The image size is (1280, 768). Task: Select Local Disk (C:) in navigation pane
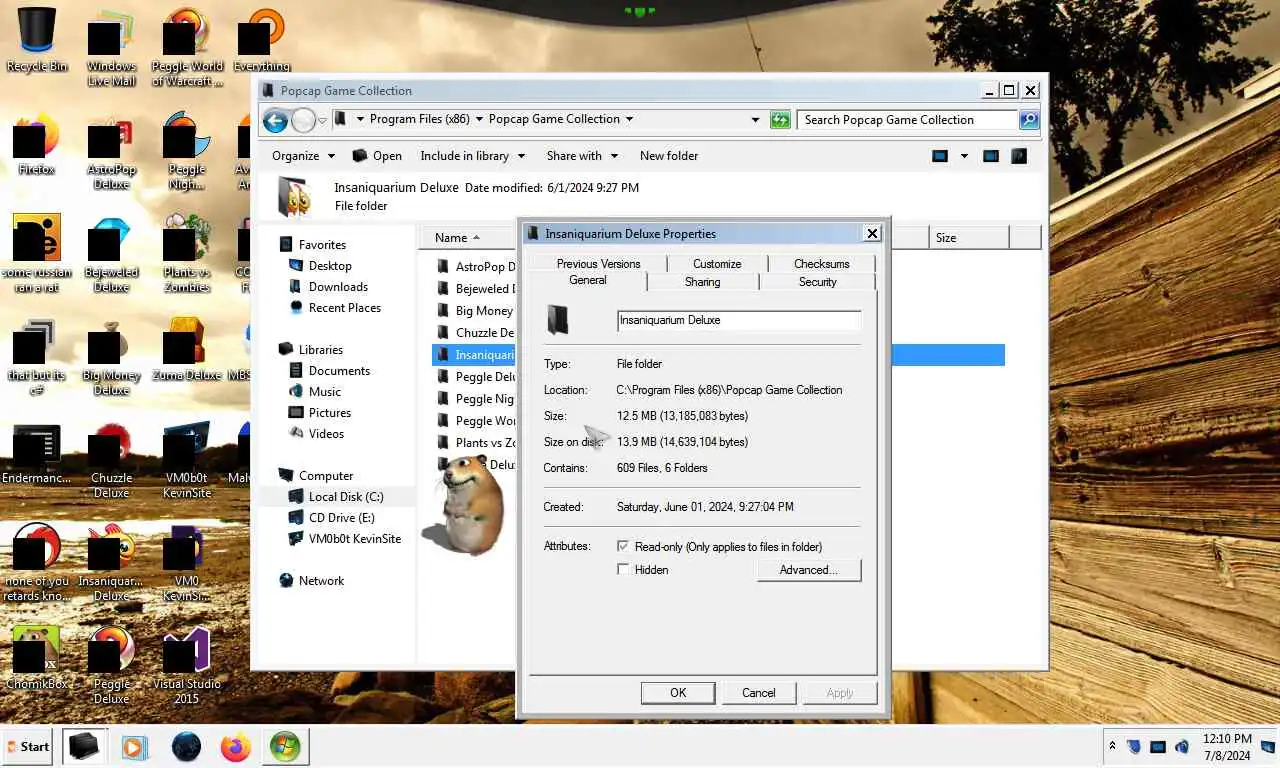345,497
